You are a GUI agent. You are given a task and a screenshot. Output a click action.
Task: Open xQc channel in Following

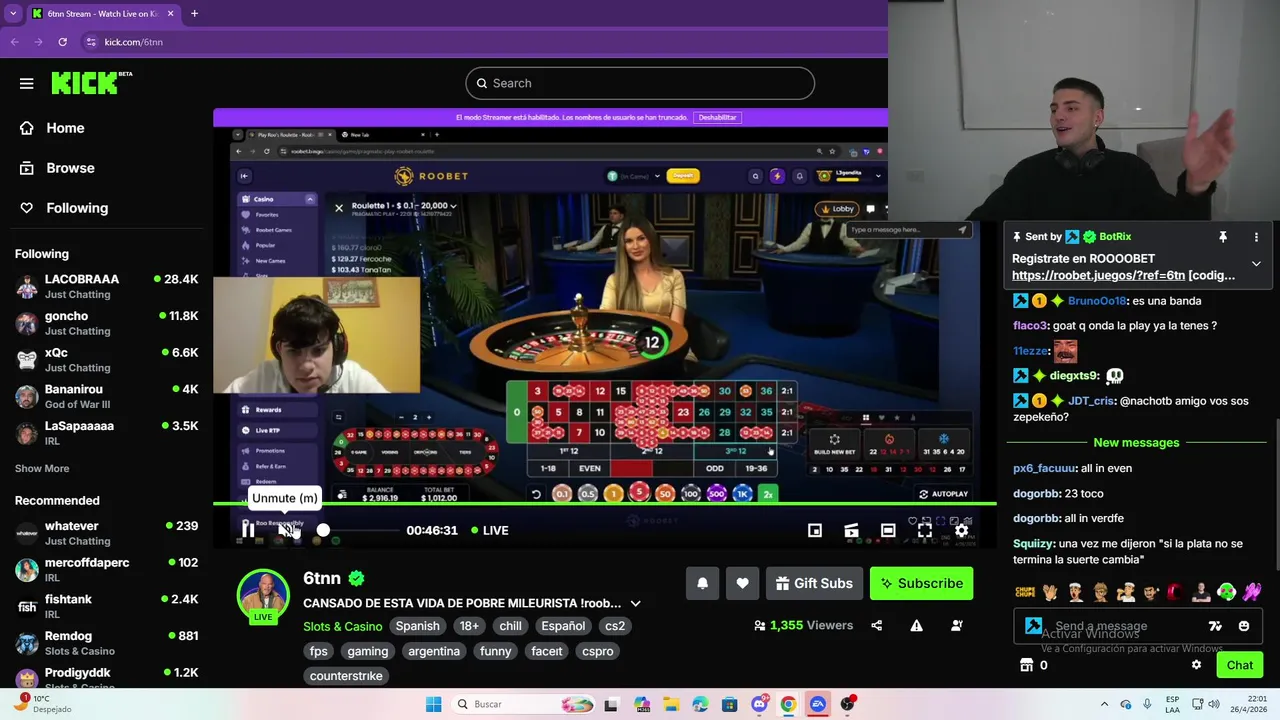click(x=106, y=360)
